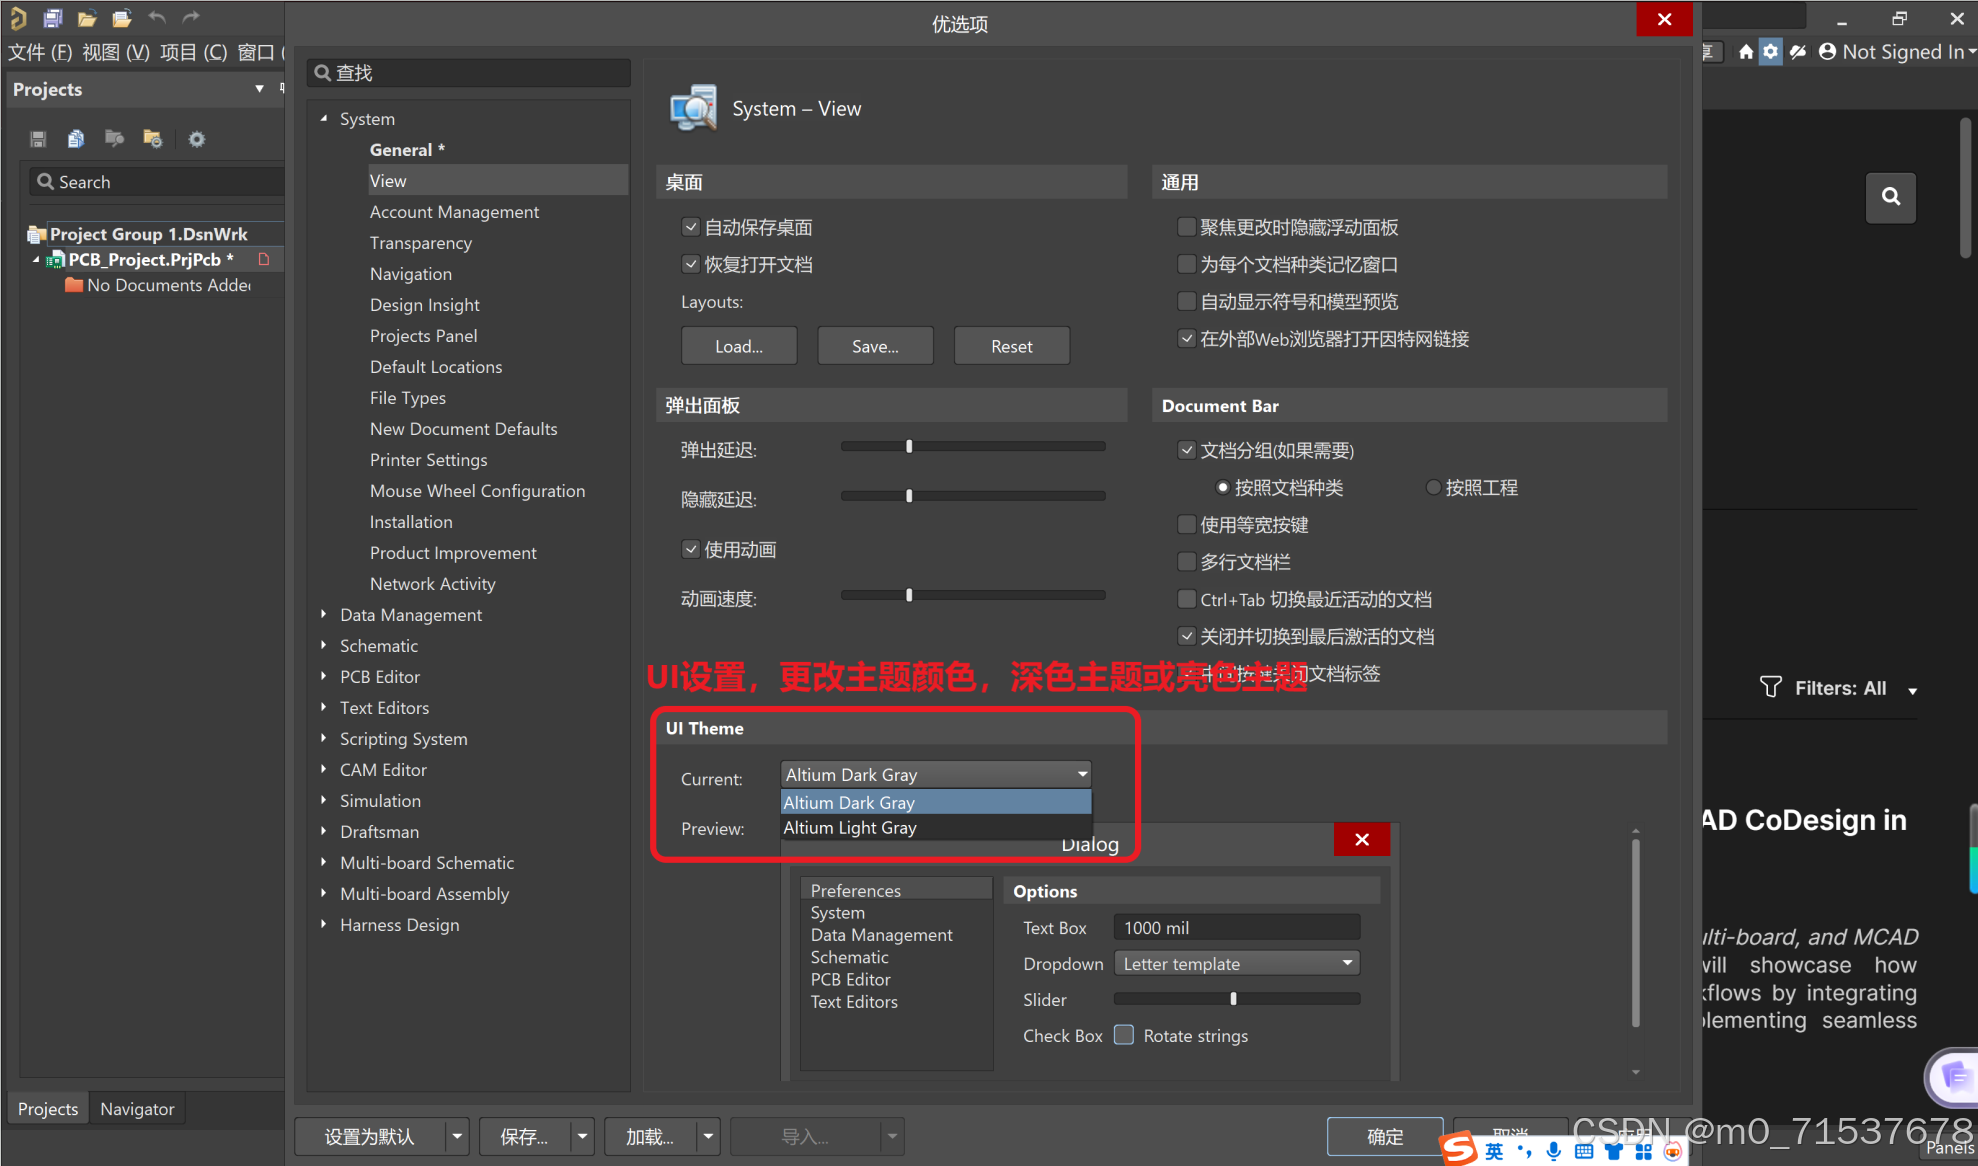Expand the PCB Editor category
The height and width of the screenshot is (1166, 1978).
pyautogui.click(x=323, y=677)
